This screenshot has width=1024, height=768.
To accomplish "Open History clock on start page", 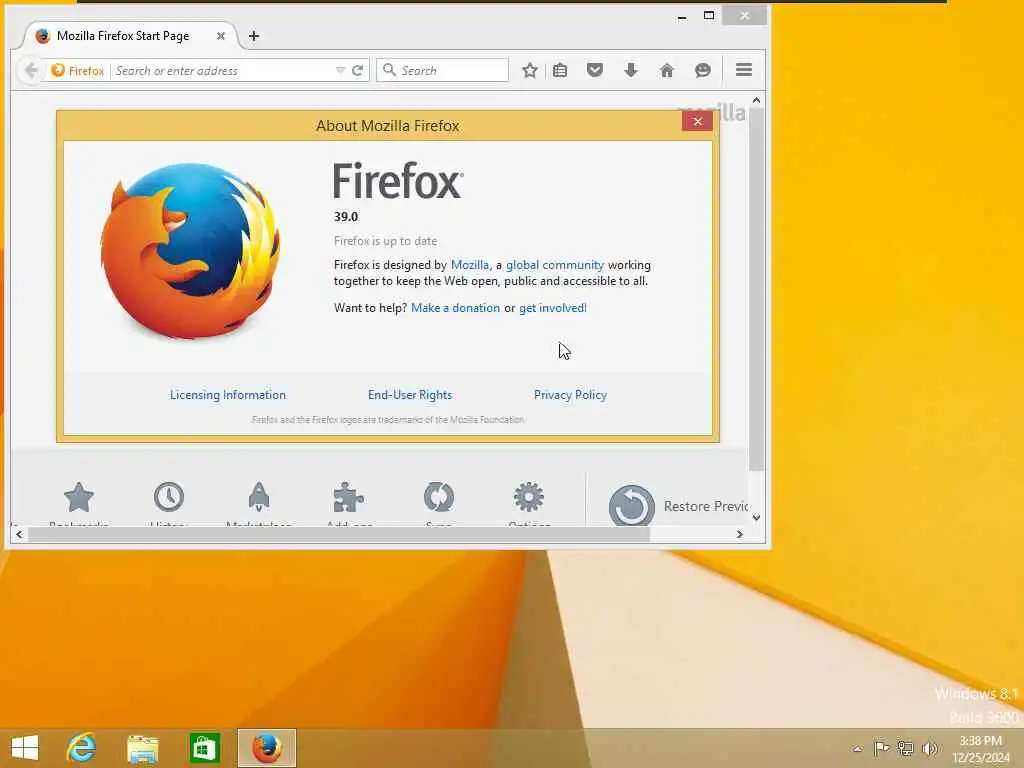I will click(169, 498).
